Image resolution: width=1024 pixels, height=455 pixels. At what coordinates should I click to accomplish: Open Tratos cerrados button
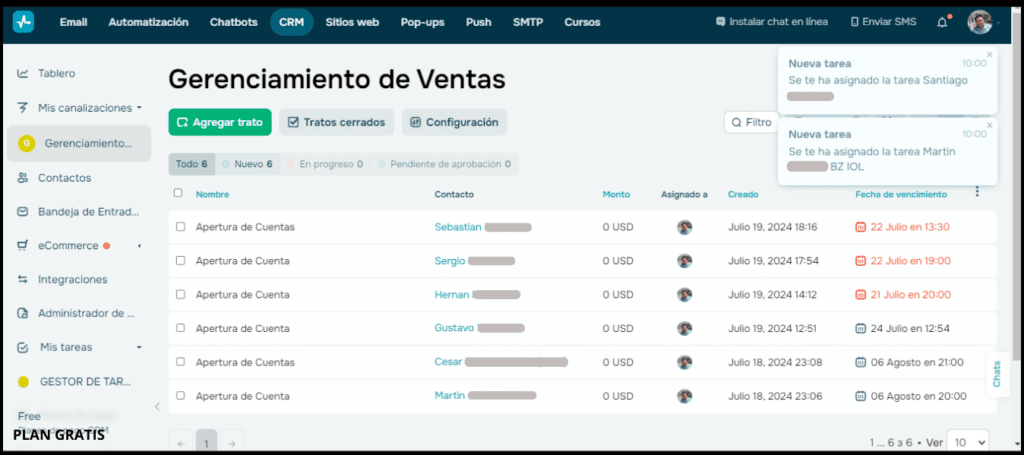[336, 122]
